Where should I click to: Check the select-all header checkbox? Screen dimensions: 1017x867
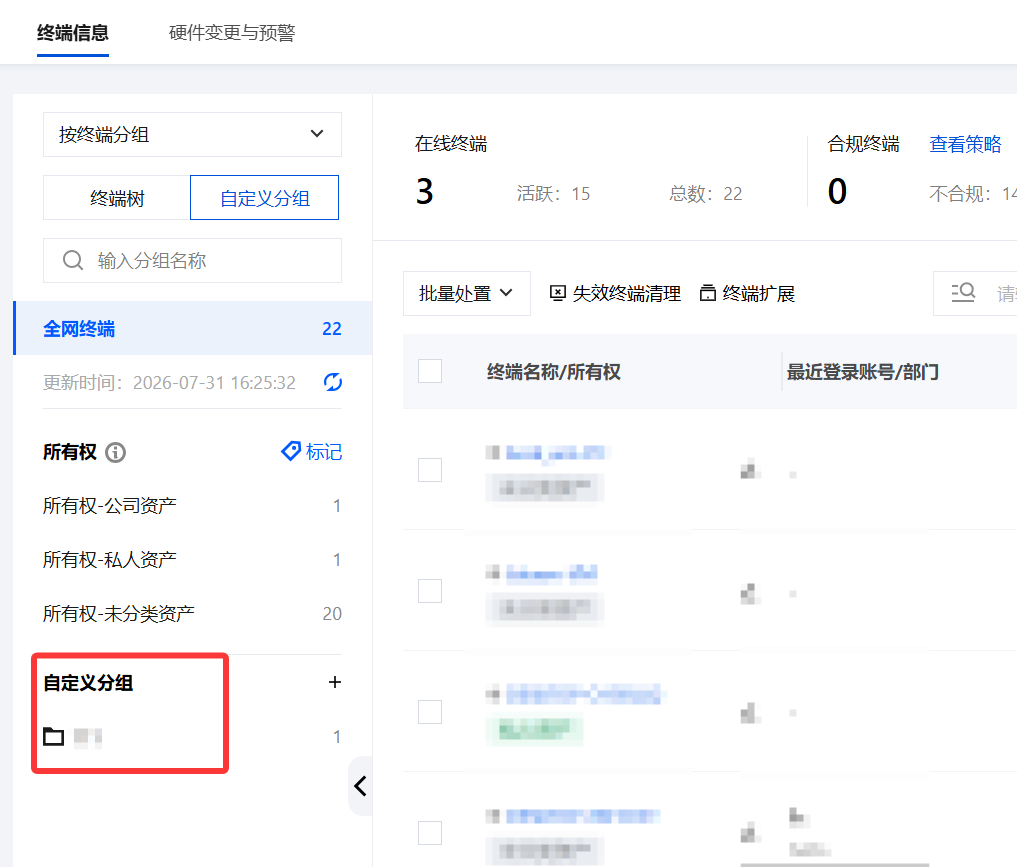[430, 371]
